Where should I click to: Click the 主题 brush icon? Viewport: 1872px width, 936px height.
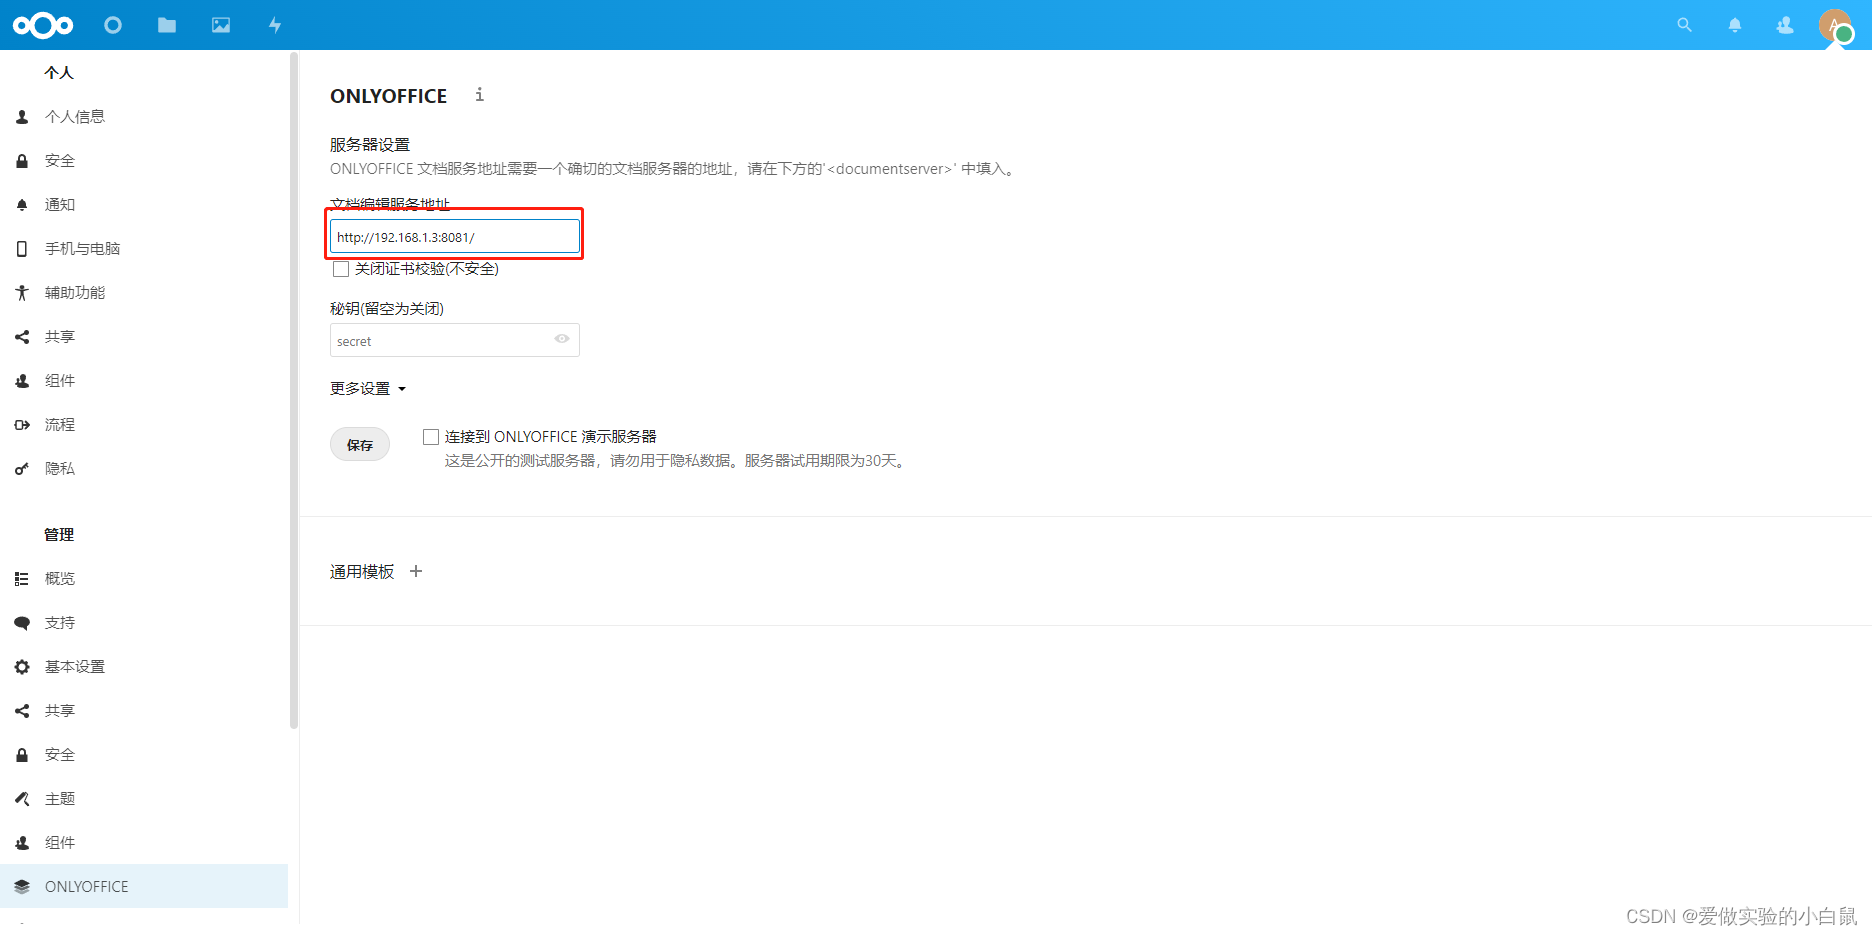[x=22, y=799]
